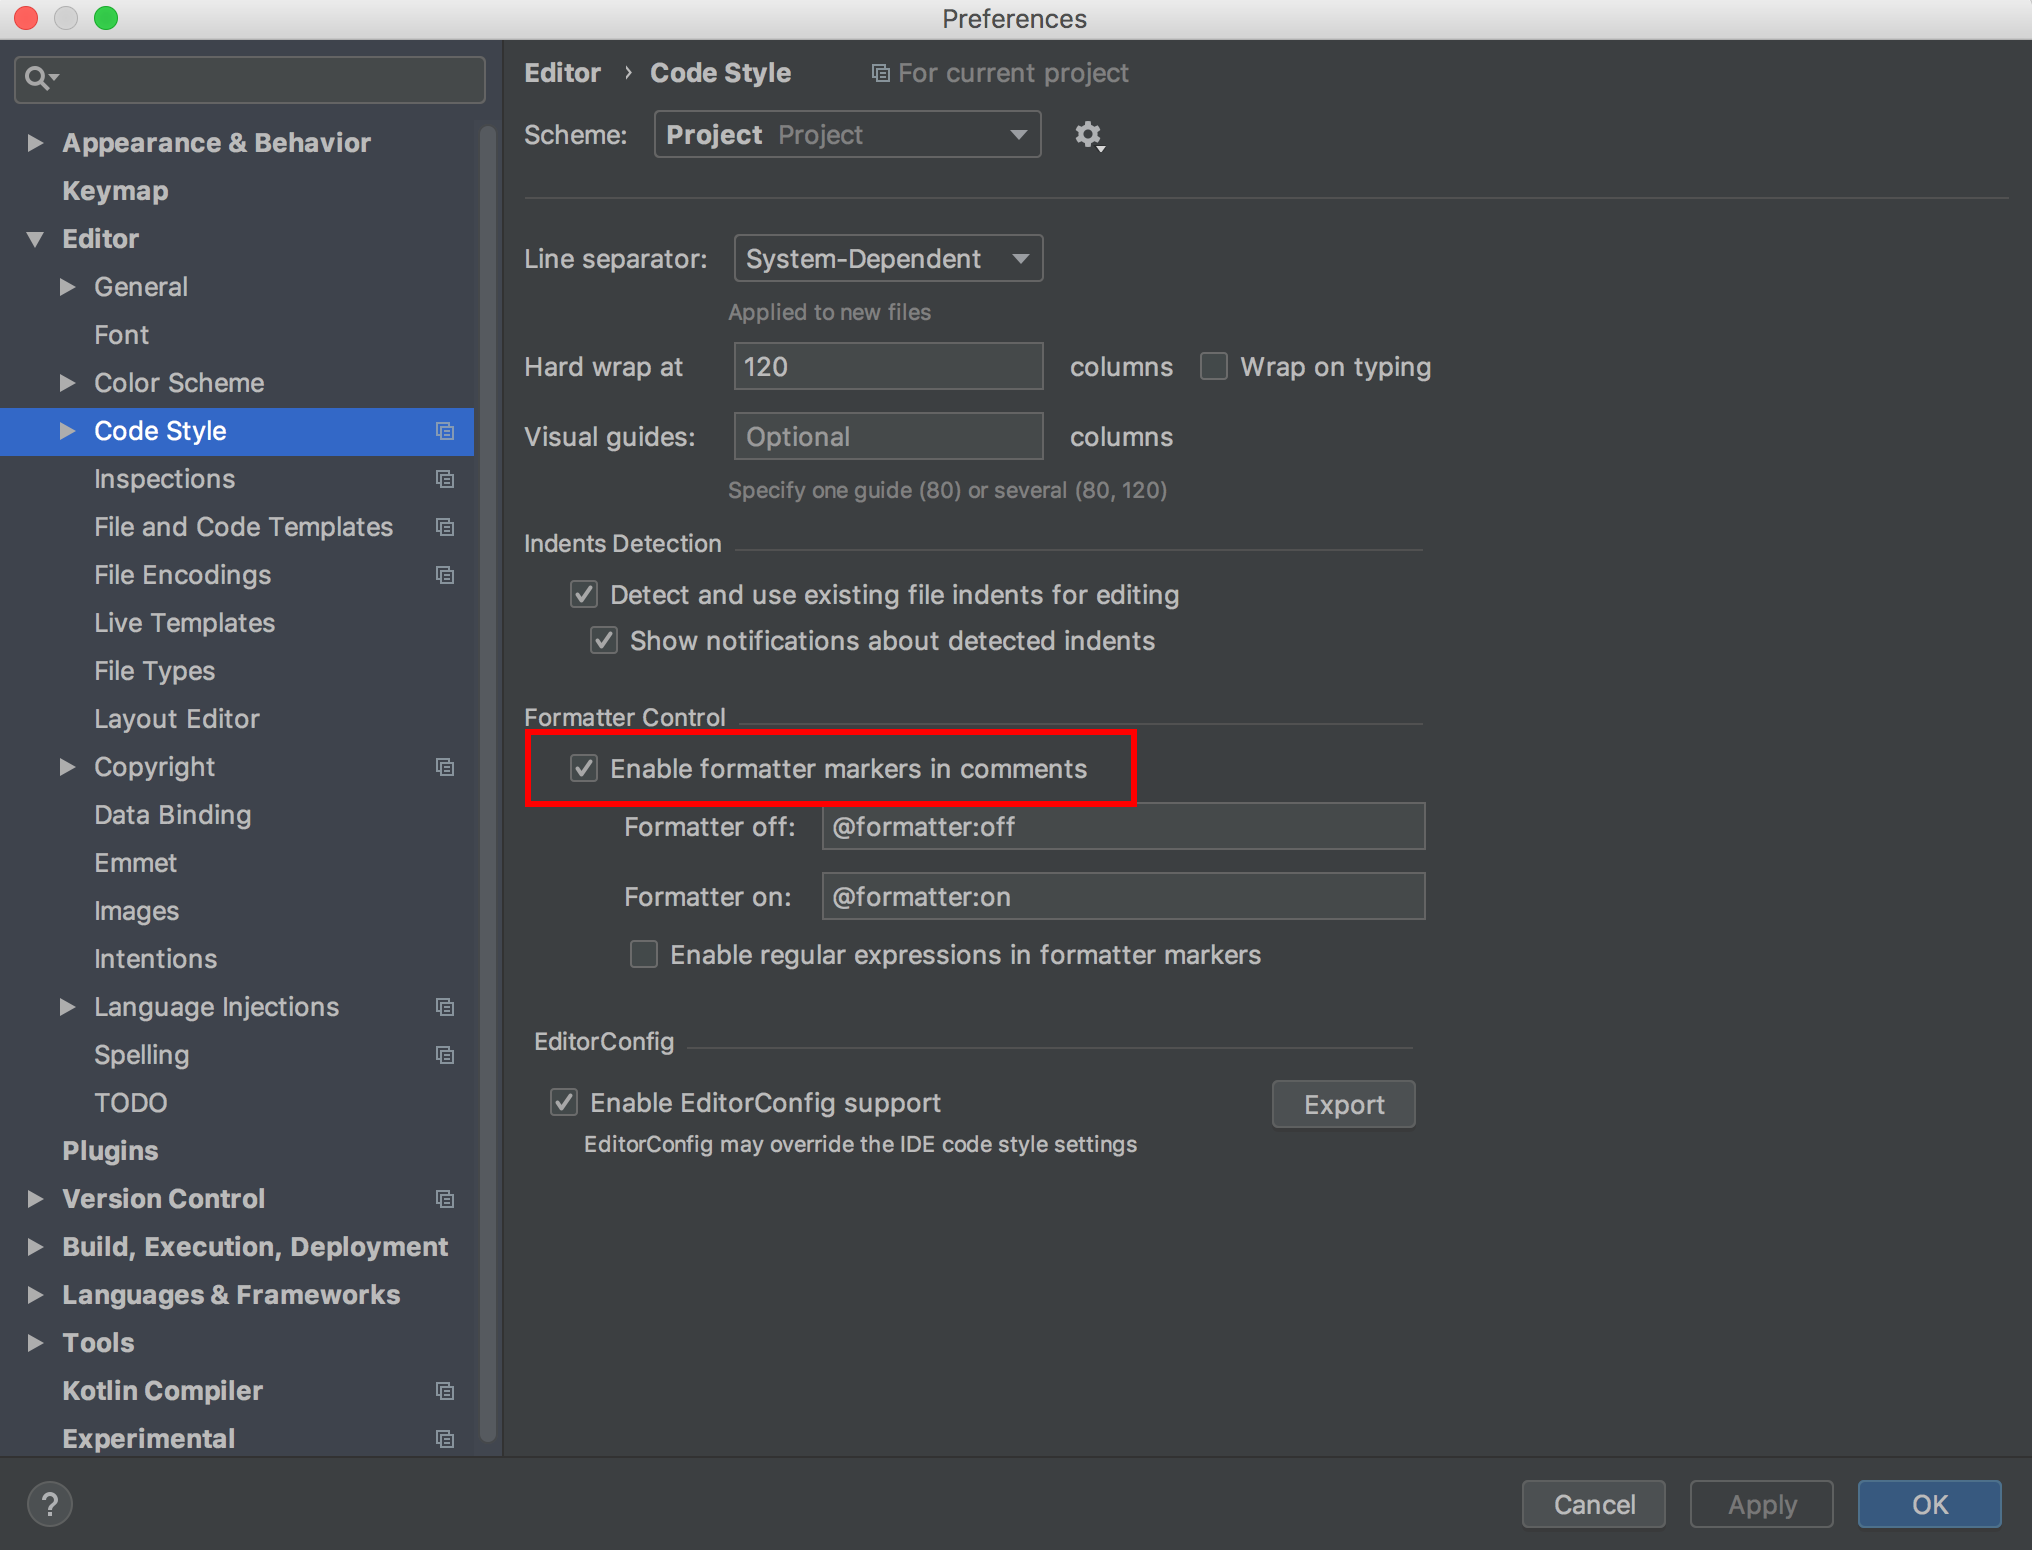The image size is (2032, 1550).
Task: Expand Appearance & Behavior tree node
Action: coord(36,143)
